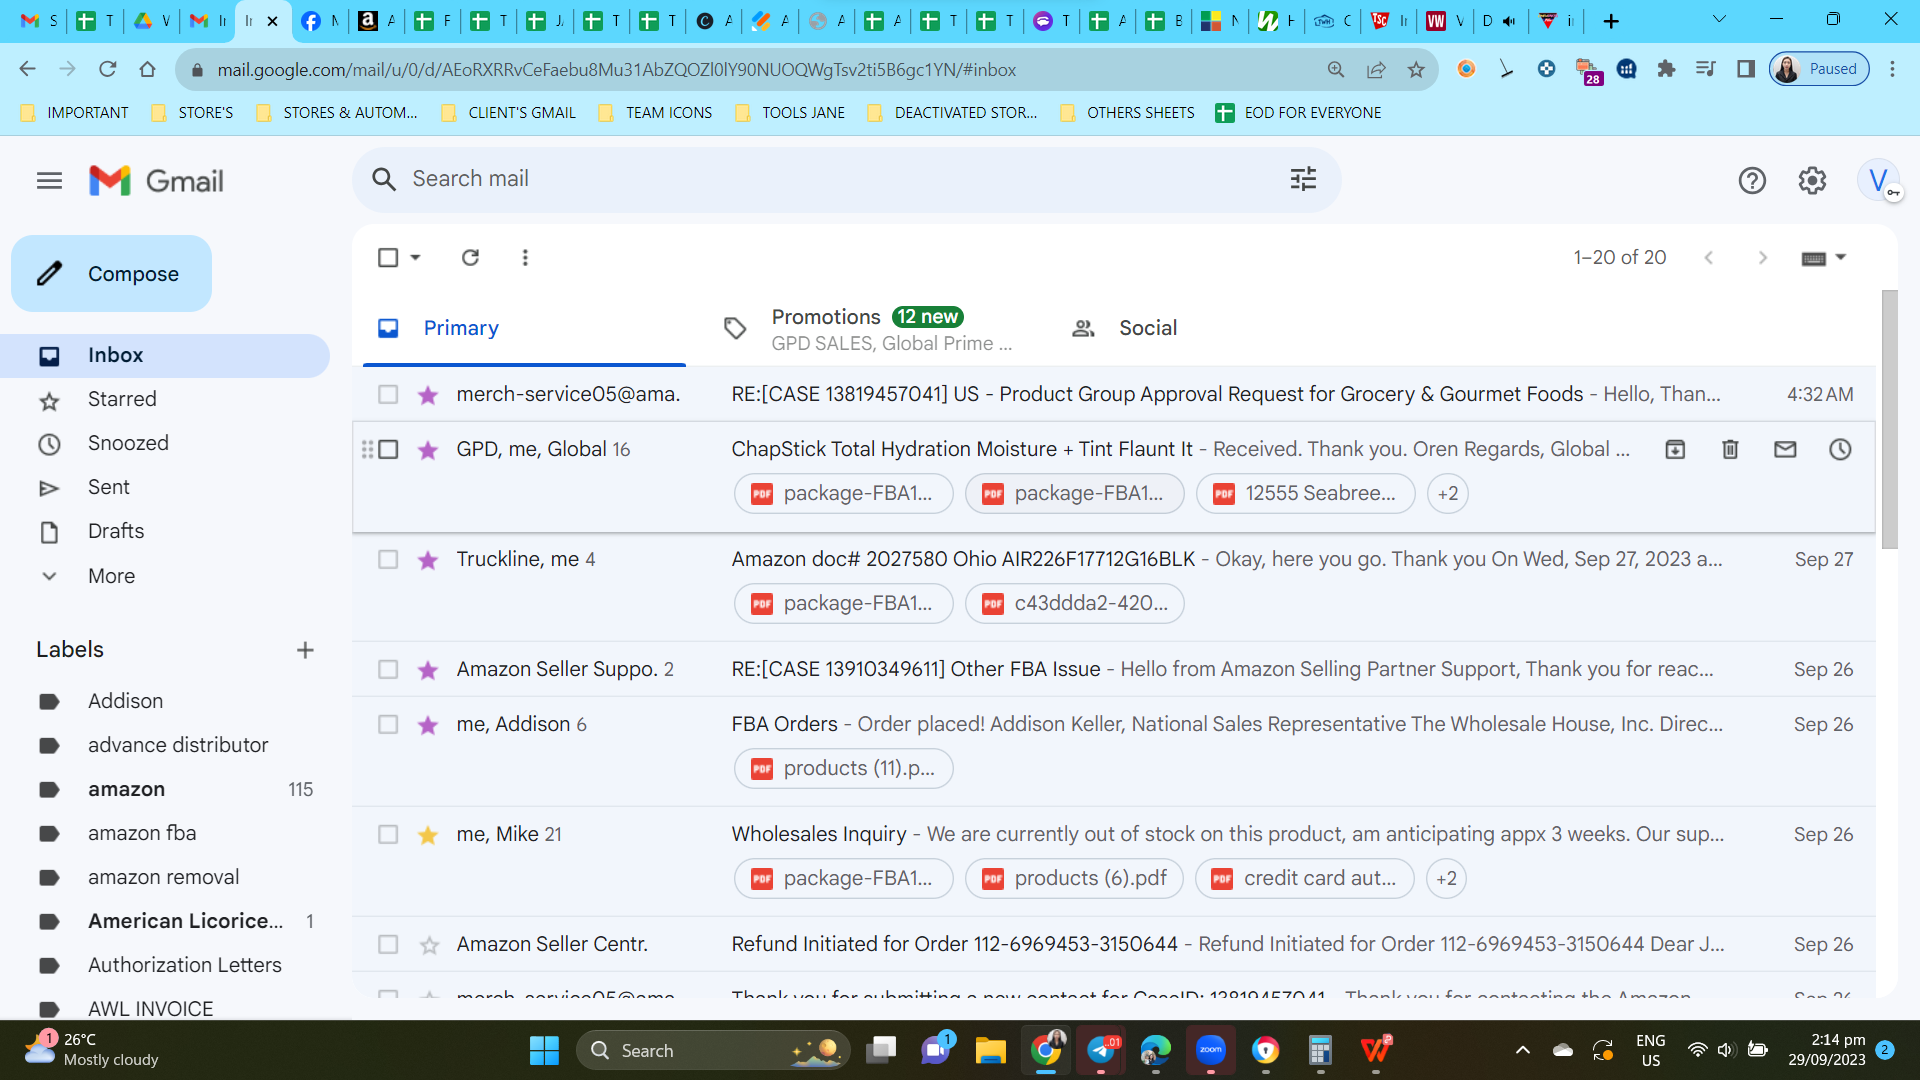Open Chrome extensions puzzle icon
The image size is (1920, 1080).
[1666, 69]
